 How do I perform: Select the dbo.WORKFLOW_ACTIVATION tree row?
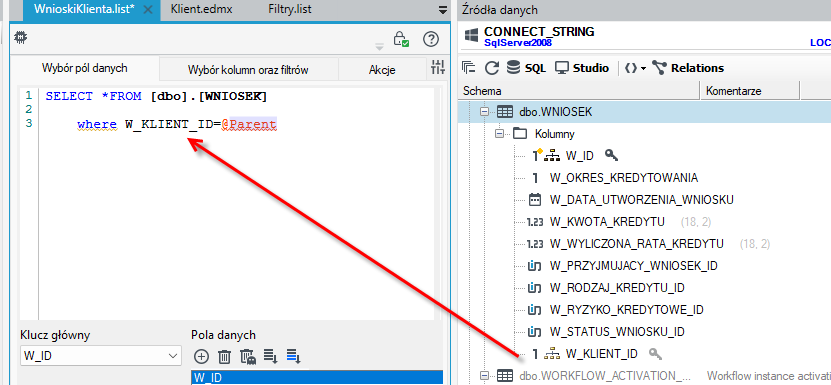[x=645, y=376]
